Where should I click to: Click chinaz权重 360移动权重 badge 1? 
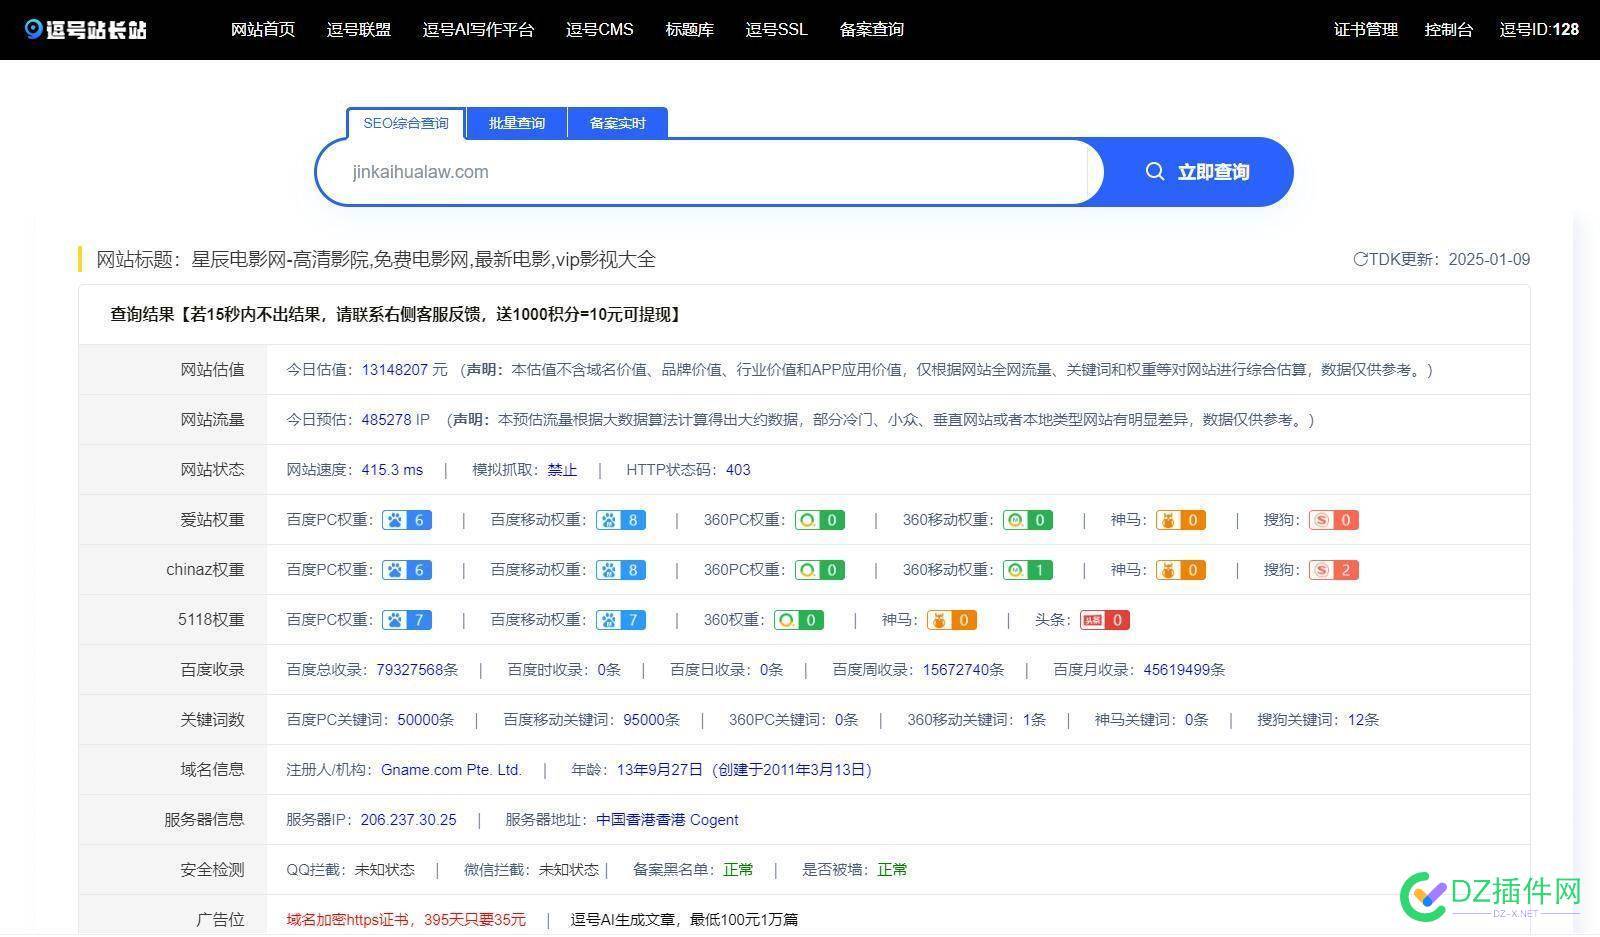tap(1028, 570)
